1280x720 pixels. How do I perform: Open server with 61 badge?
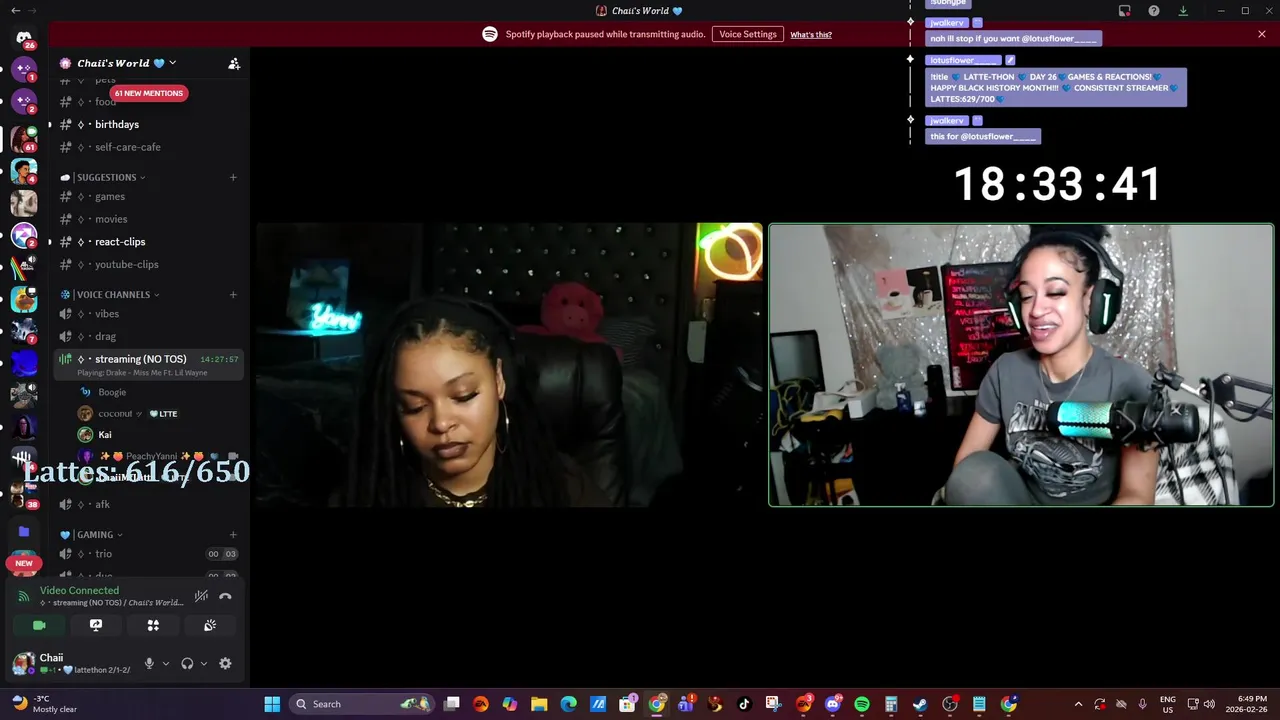24,138
